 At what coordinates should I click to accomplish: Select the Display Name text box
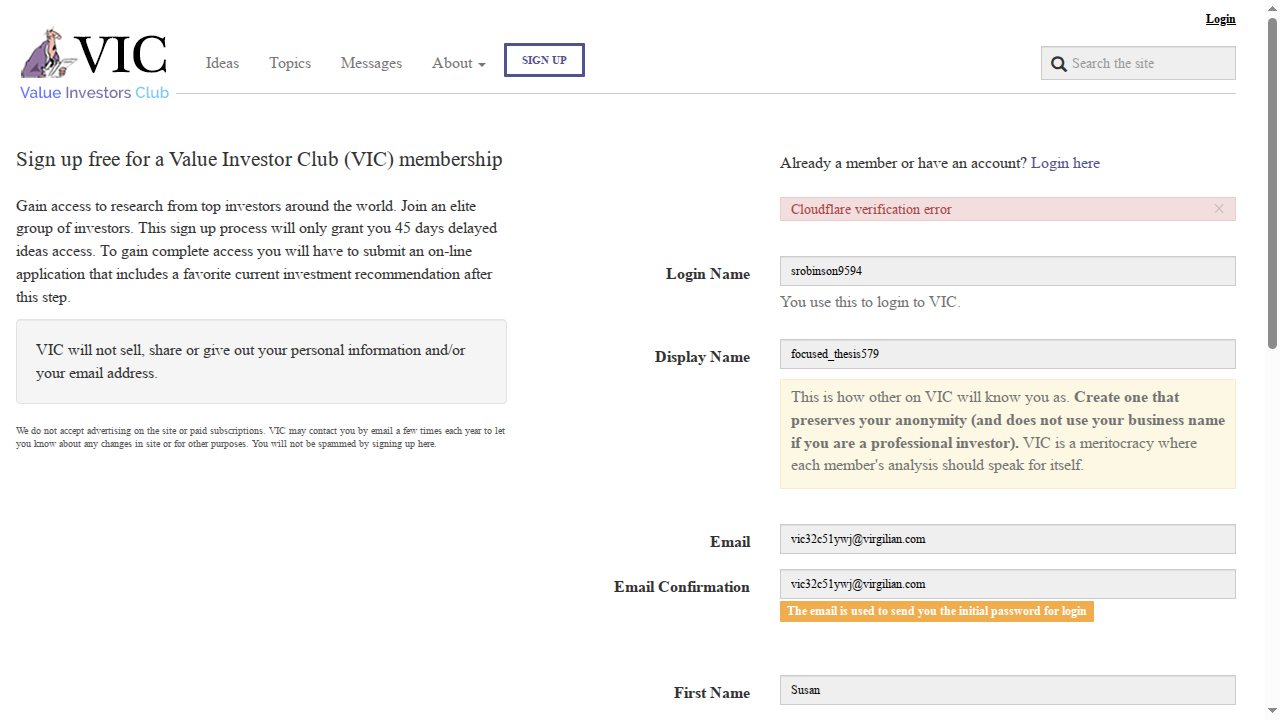1007,354
